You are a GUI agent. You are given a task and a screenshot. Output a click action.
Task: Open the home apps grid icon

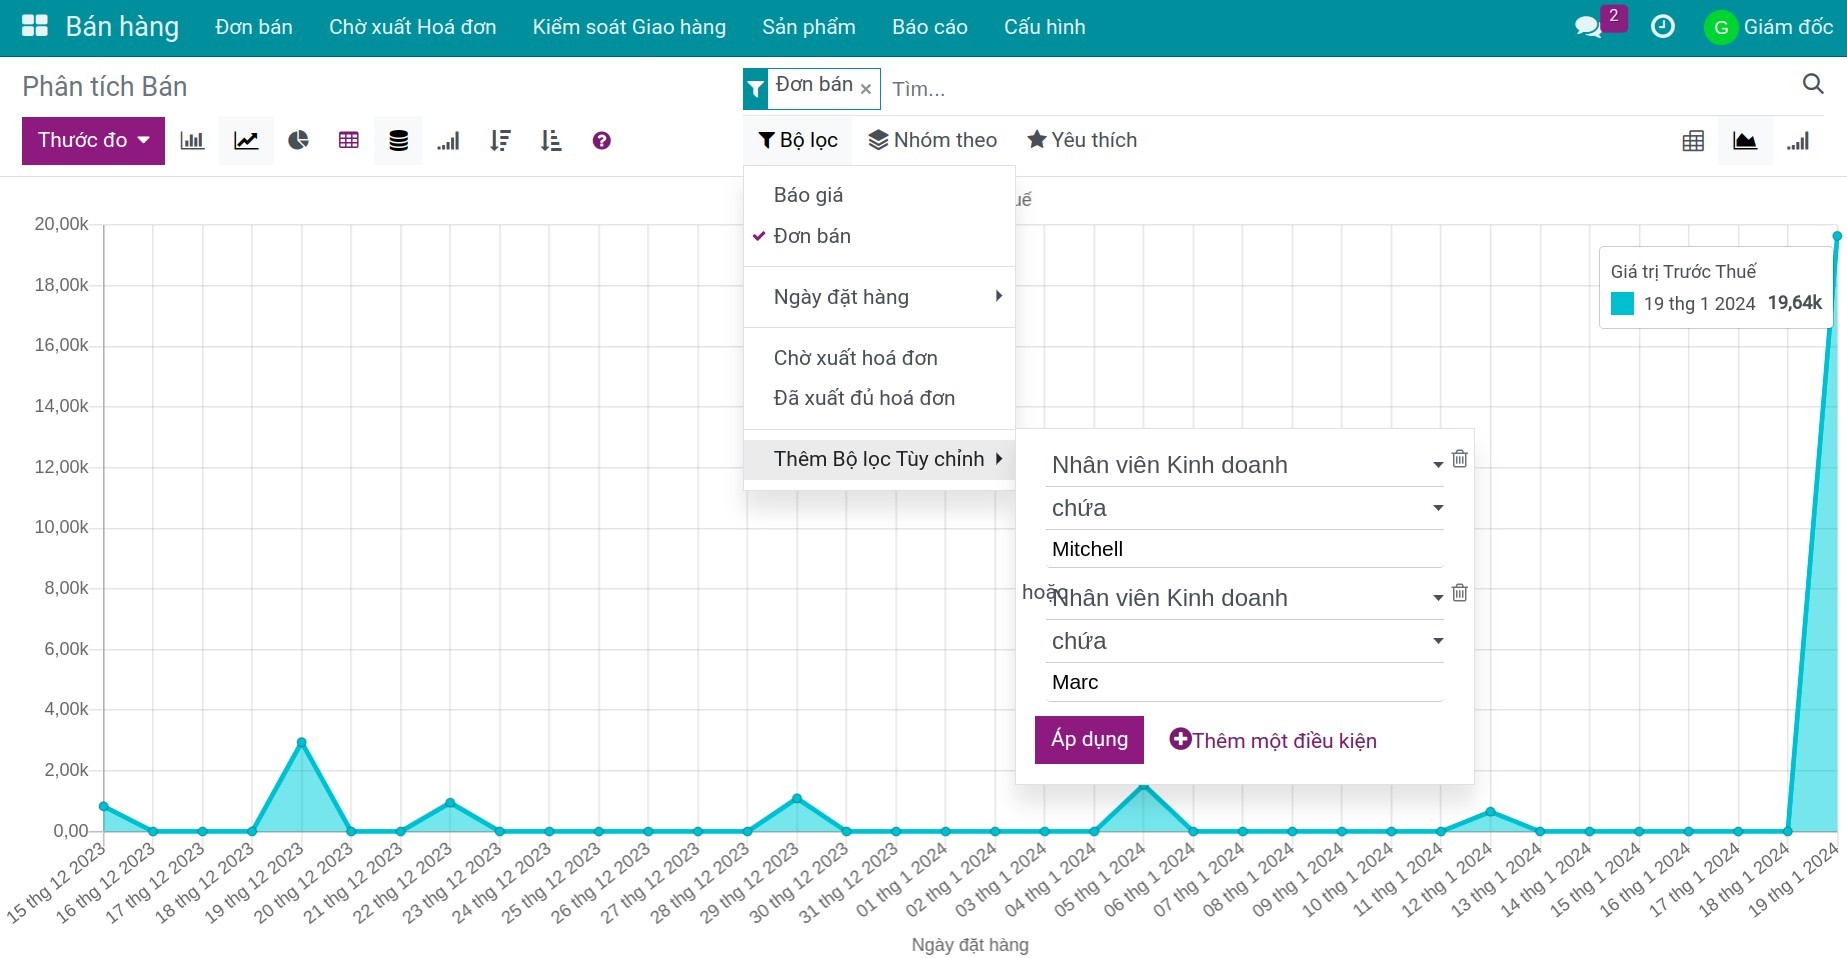coord(35,27)
